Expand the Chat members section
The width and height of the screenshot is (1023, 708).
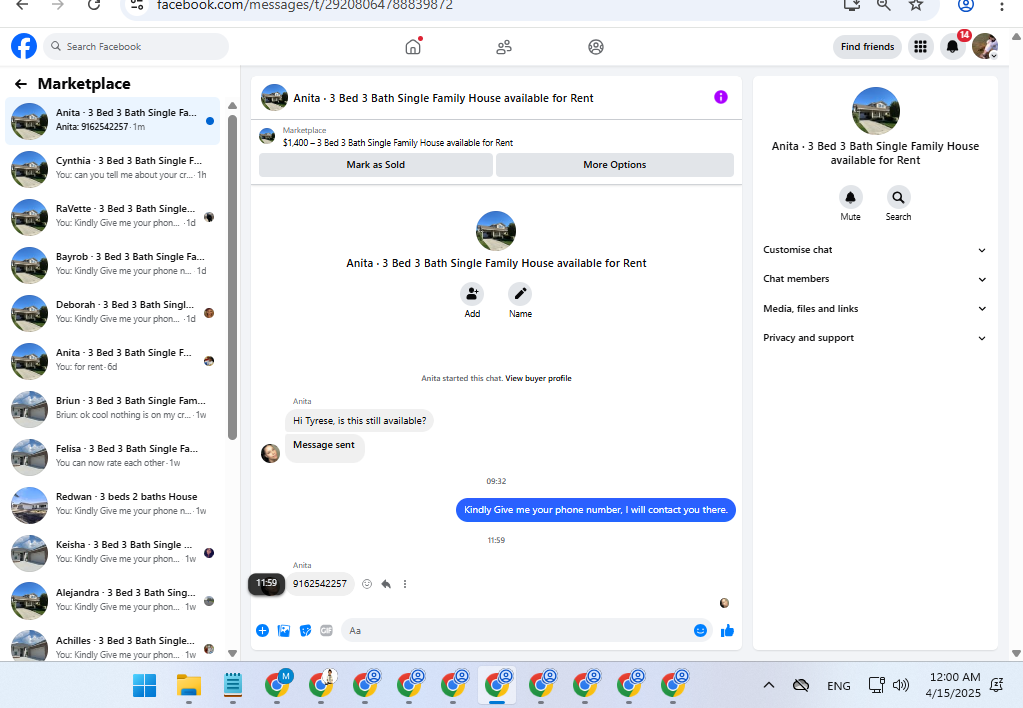coord(875,279)
